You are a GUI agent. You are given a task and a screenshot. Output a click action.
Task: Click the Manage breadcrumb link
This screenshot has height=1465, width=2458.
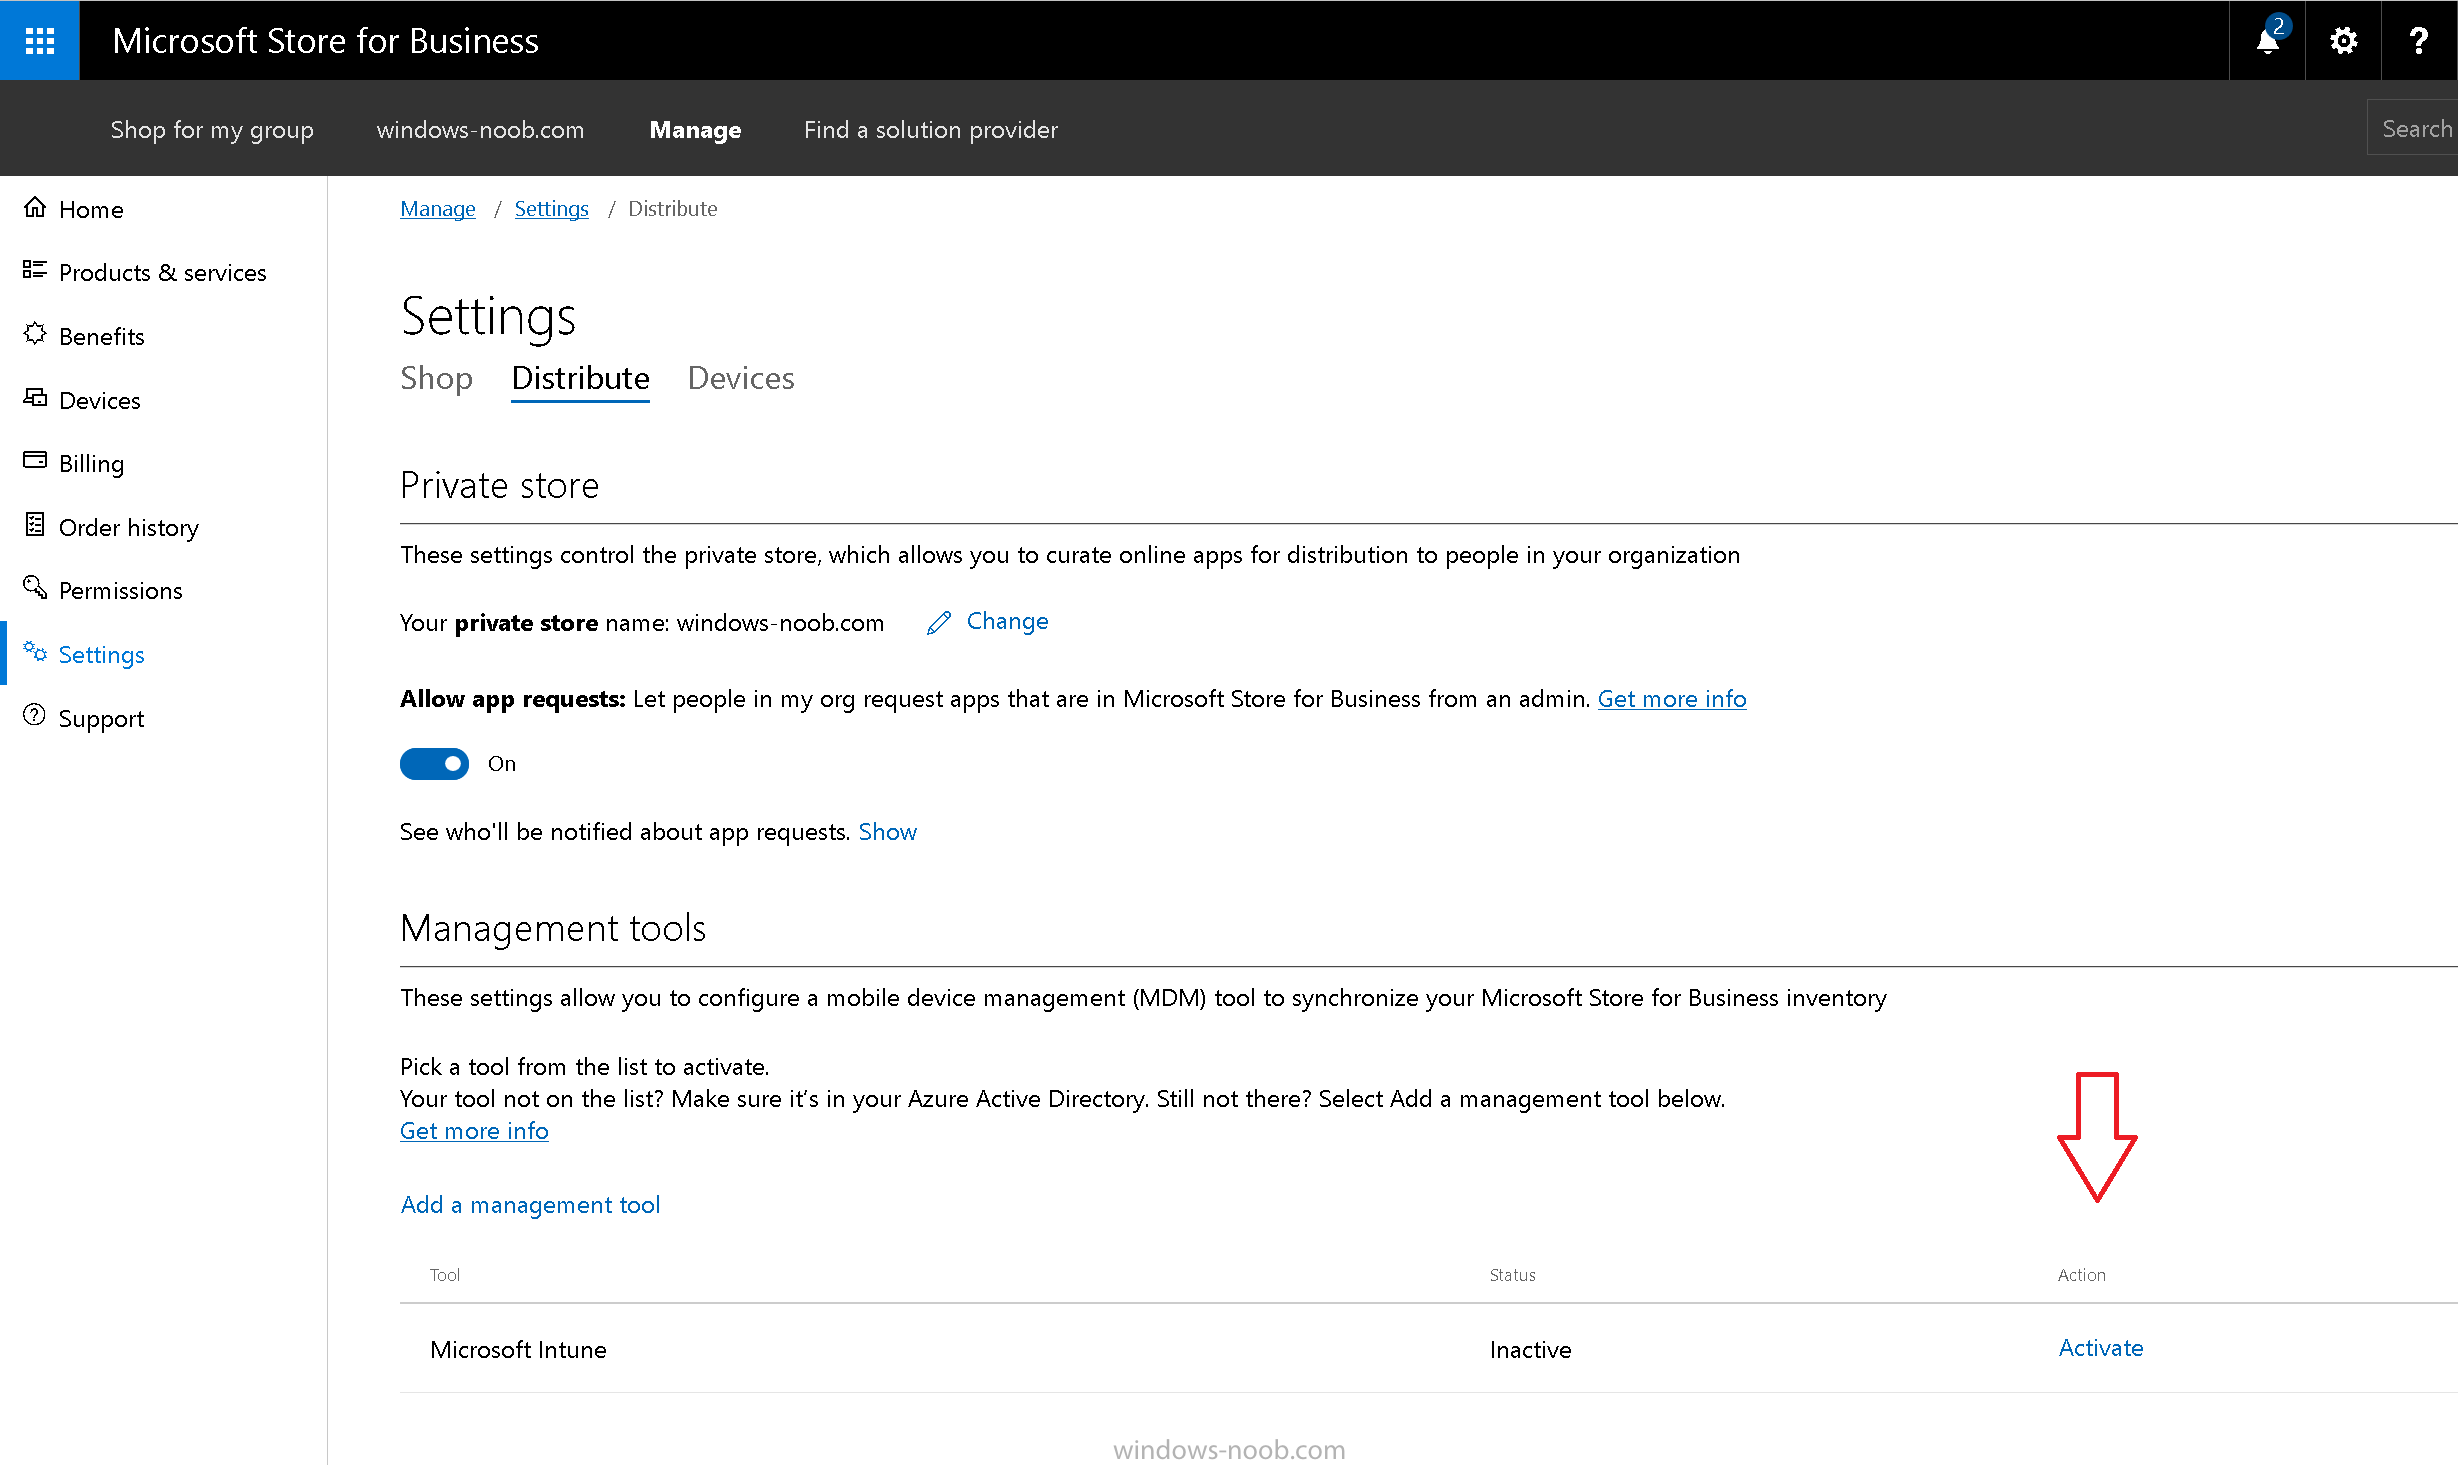click(438, 209)
